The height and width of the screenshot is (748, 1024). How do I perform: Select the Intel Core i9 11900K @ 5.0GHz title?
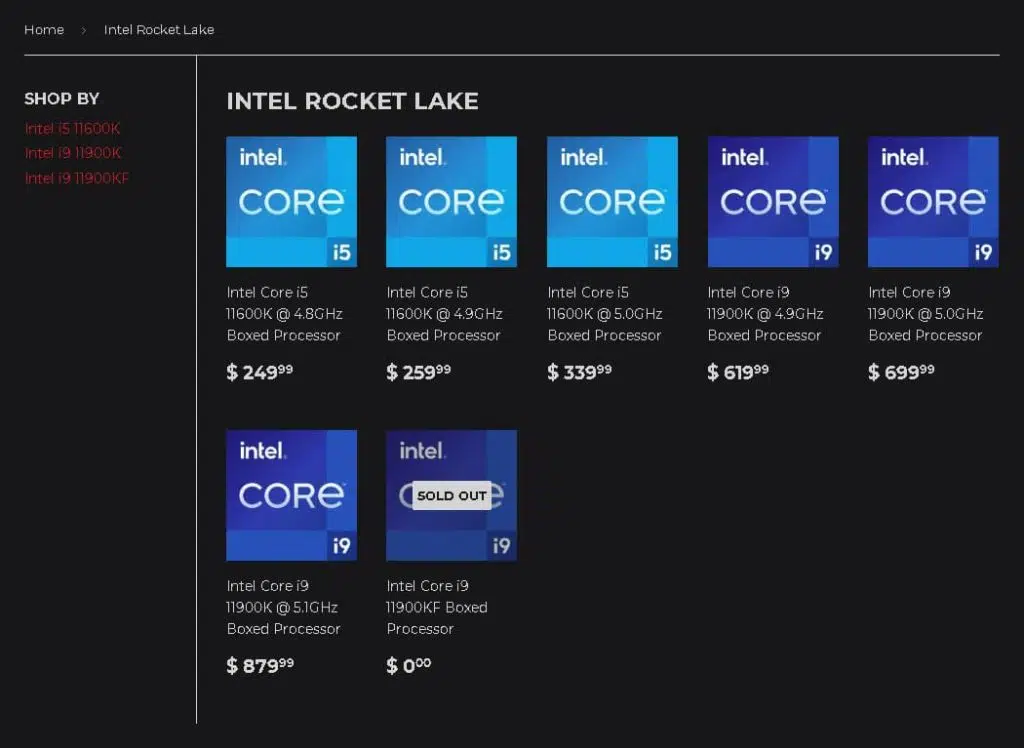(x=925, y=314)
